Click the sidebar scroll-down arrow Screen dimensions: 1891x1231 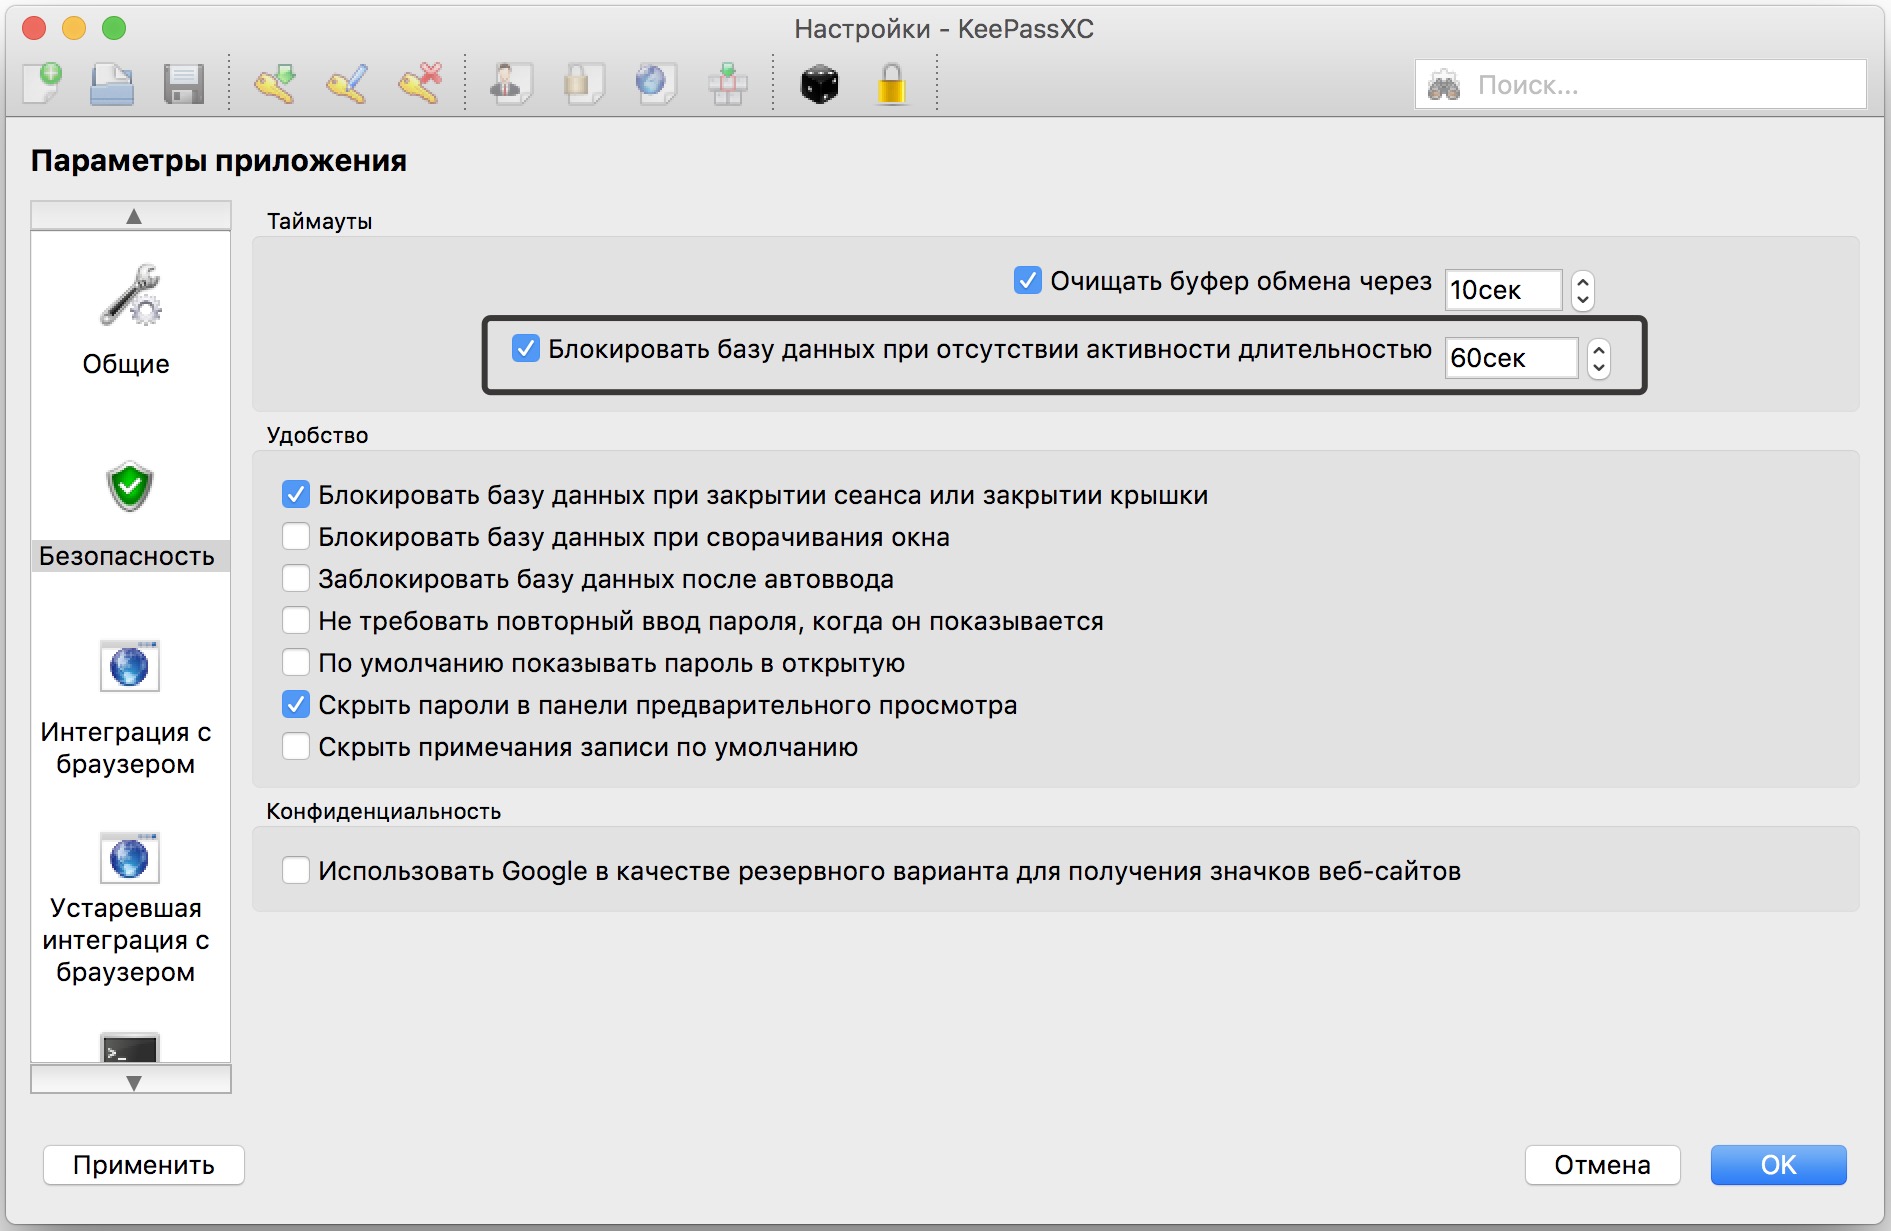(x=132, y=1081)
